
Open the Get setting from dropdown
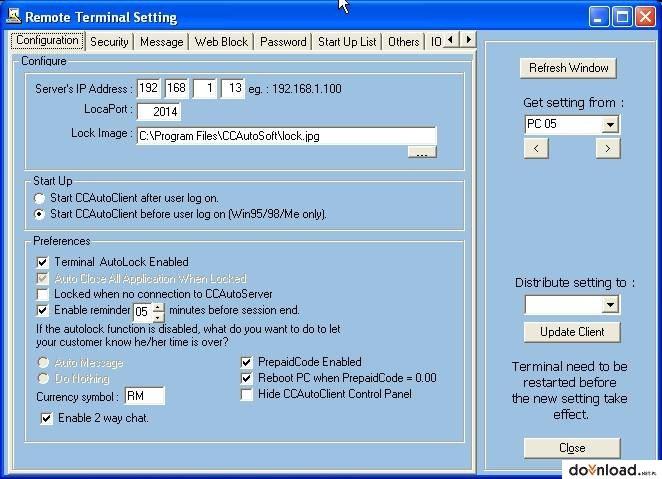(610, 124)
